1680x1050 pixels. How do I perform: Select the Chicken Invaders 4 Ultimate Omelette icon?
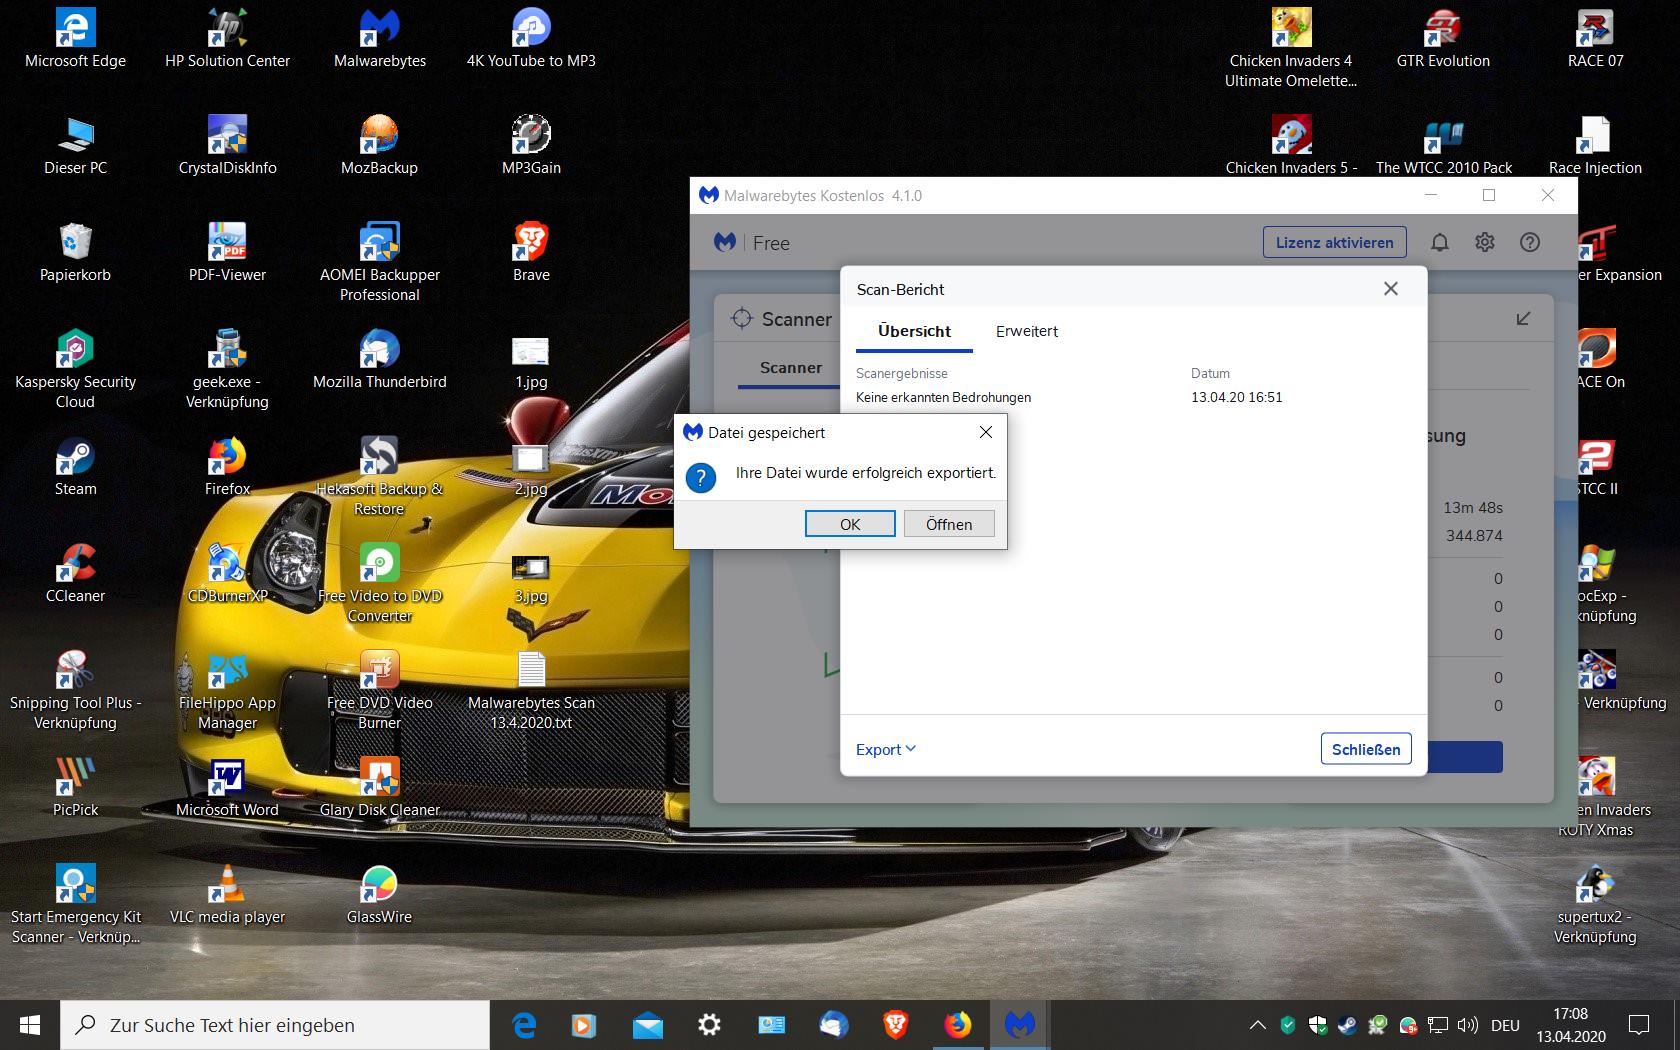tap(1291, 48)
